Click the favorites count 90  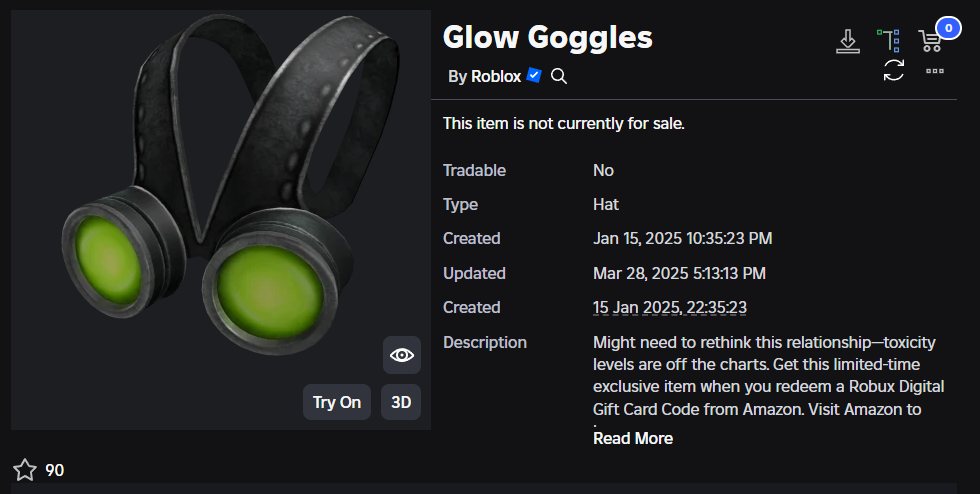pyautogui.click(x=55, y=470)
